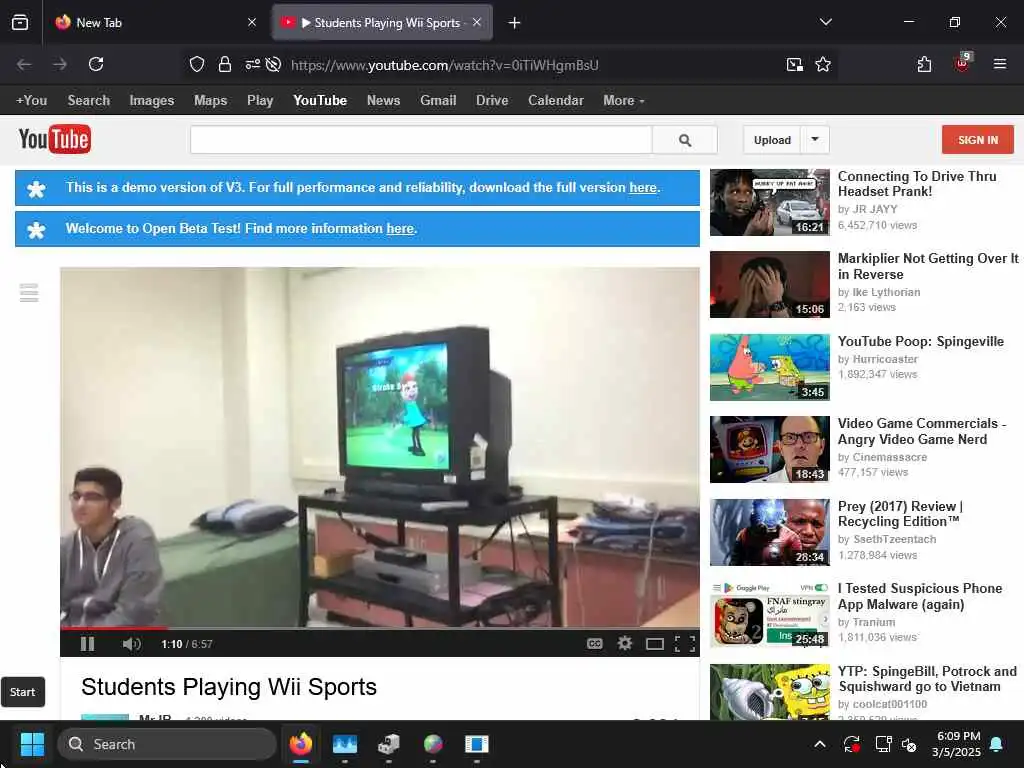Click the red video progress bar
This screenshot has height=768, width=1024.
(114, 628)
